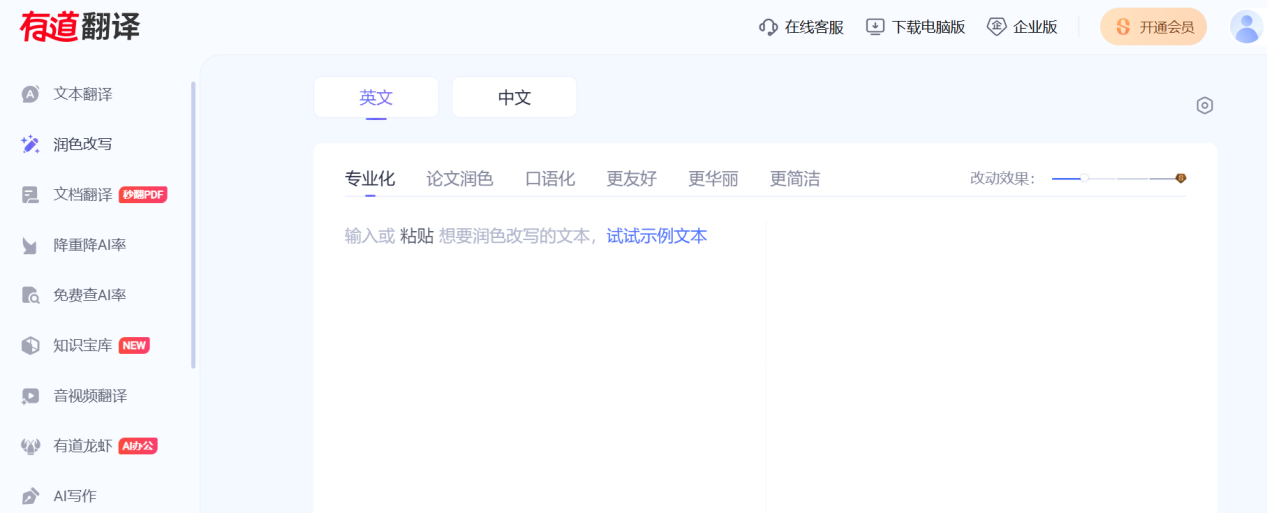Click the 改动效果 slider track middle
1267x513 pixels.
click(x=1117, y=178)
